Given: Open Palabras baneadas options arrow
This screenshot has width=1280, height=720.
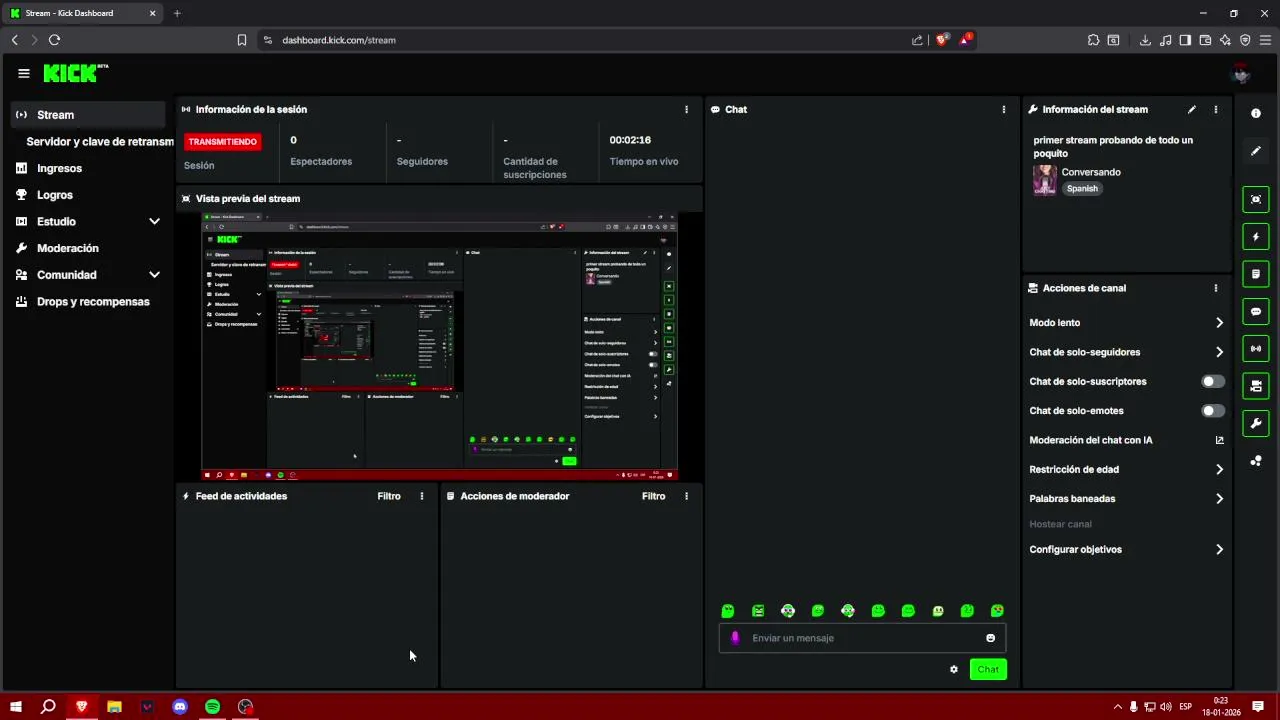Looking at the screenshot, I should pyautogui.click(x=1219, y=499).
